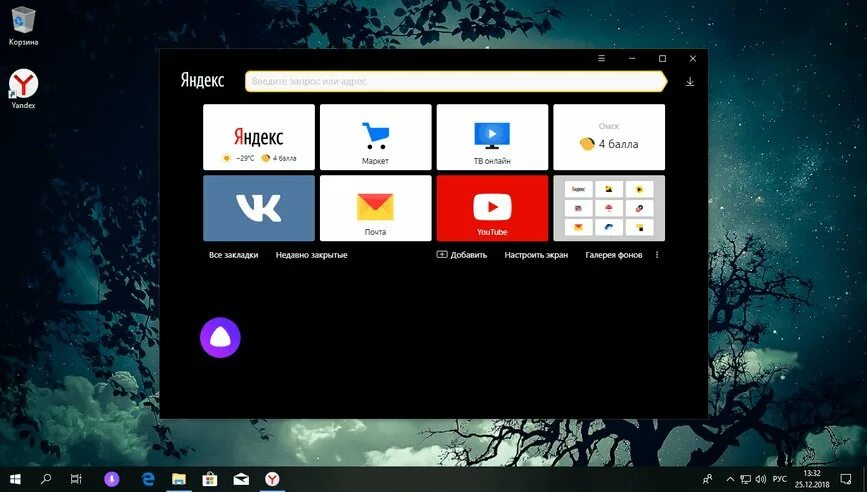Open Галерея фонов
This screenshot has height=492, width=867.
coord(614,255)
